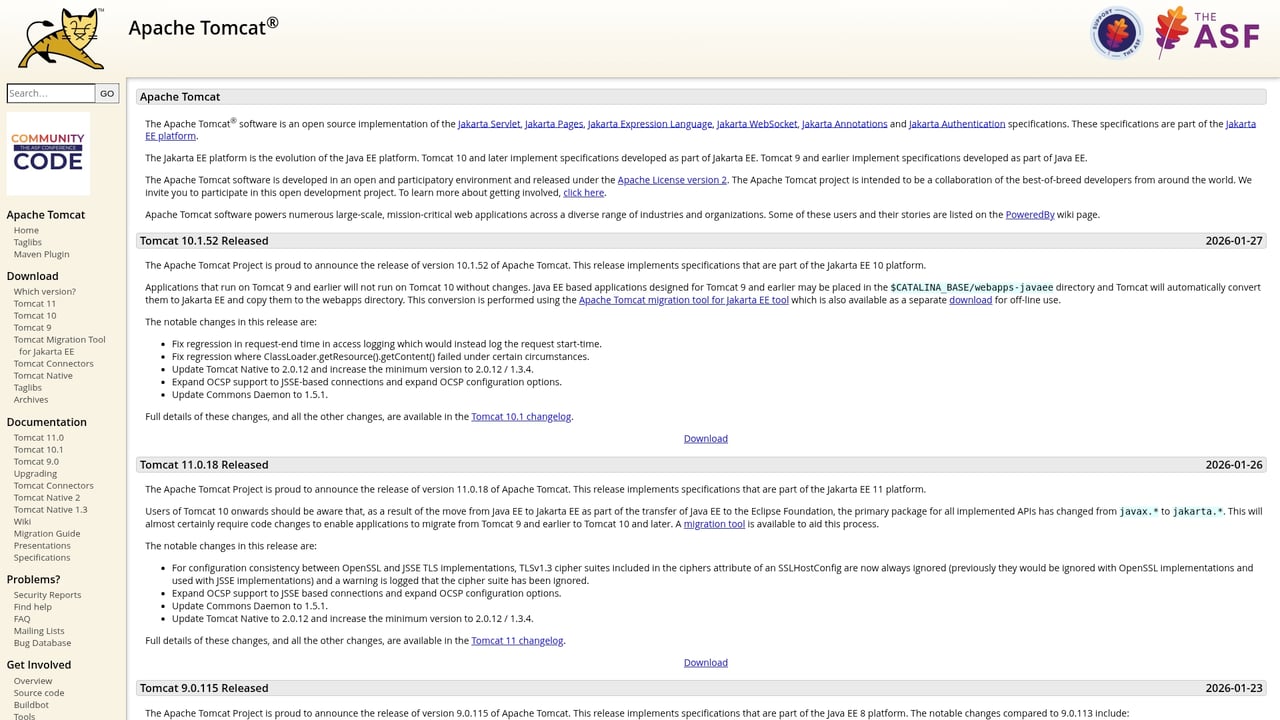Visit the Bug Database link
This screenshot has height=720, width=1280.
click(42, 642)
